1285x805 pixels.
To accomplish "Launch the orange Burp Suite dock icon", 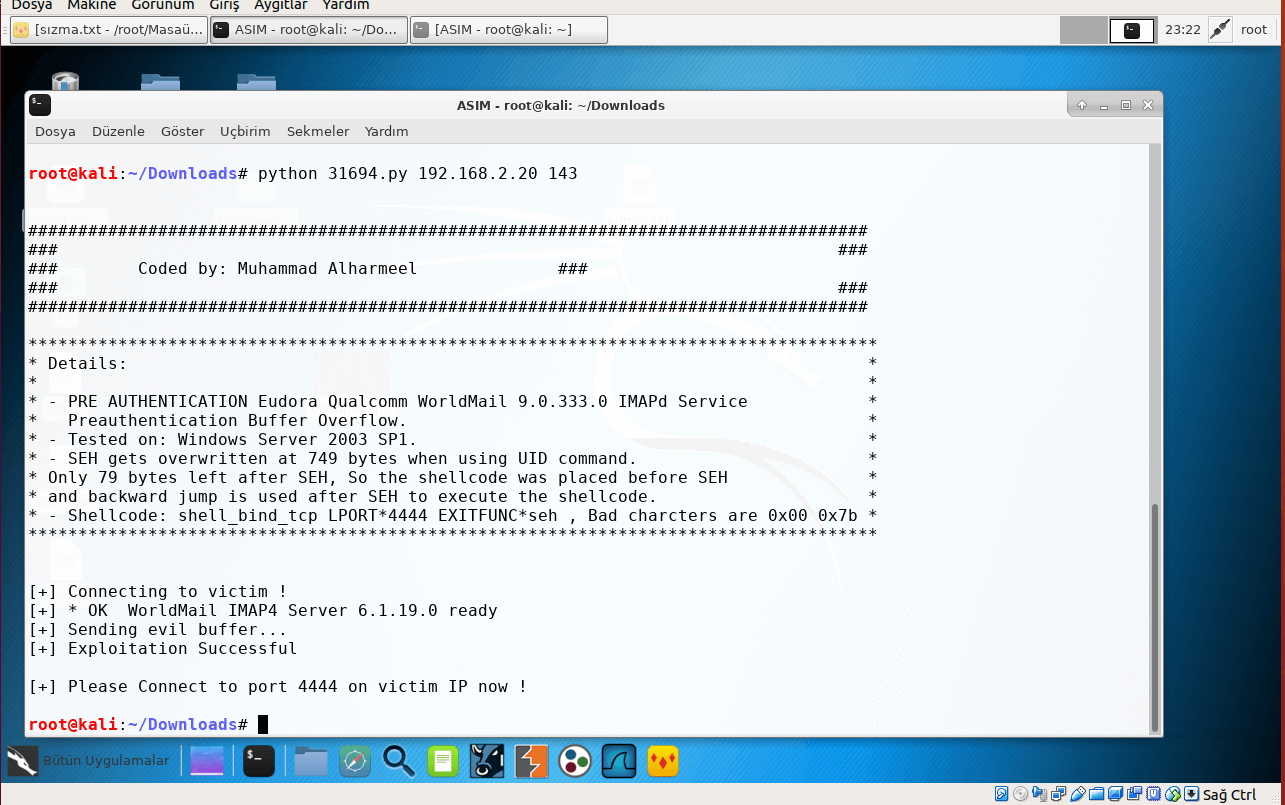I will click(x=531, y=761).
